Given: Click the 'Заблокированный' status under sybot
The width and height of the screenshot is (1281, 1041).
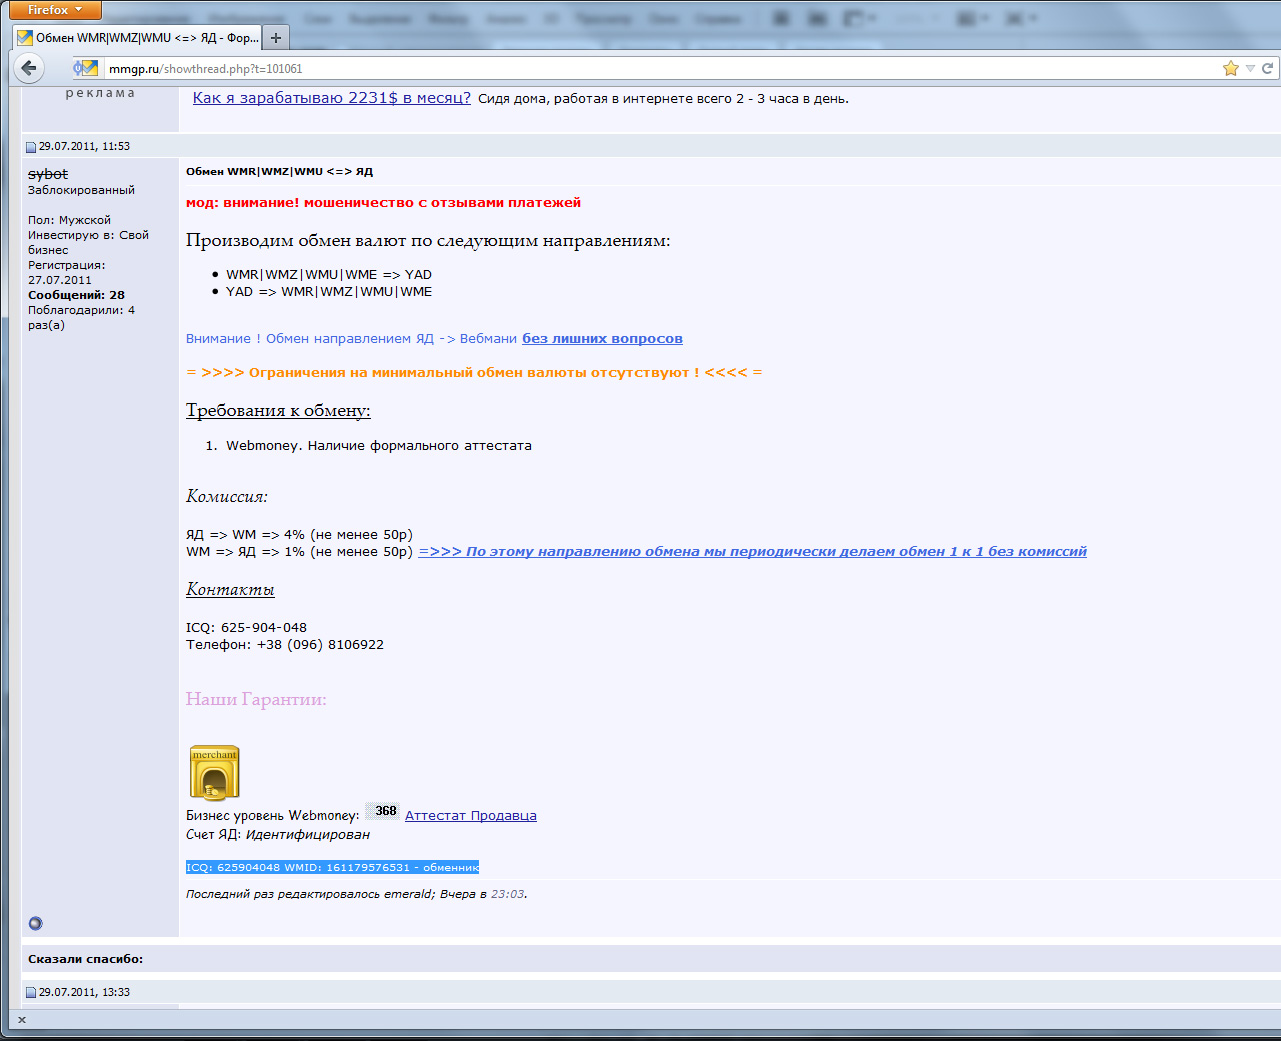Looking at the screenshot, I should pos(81,190).
